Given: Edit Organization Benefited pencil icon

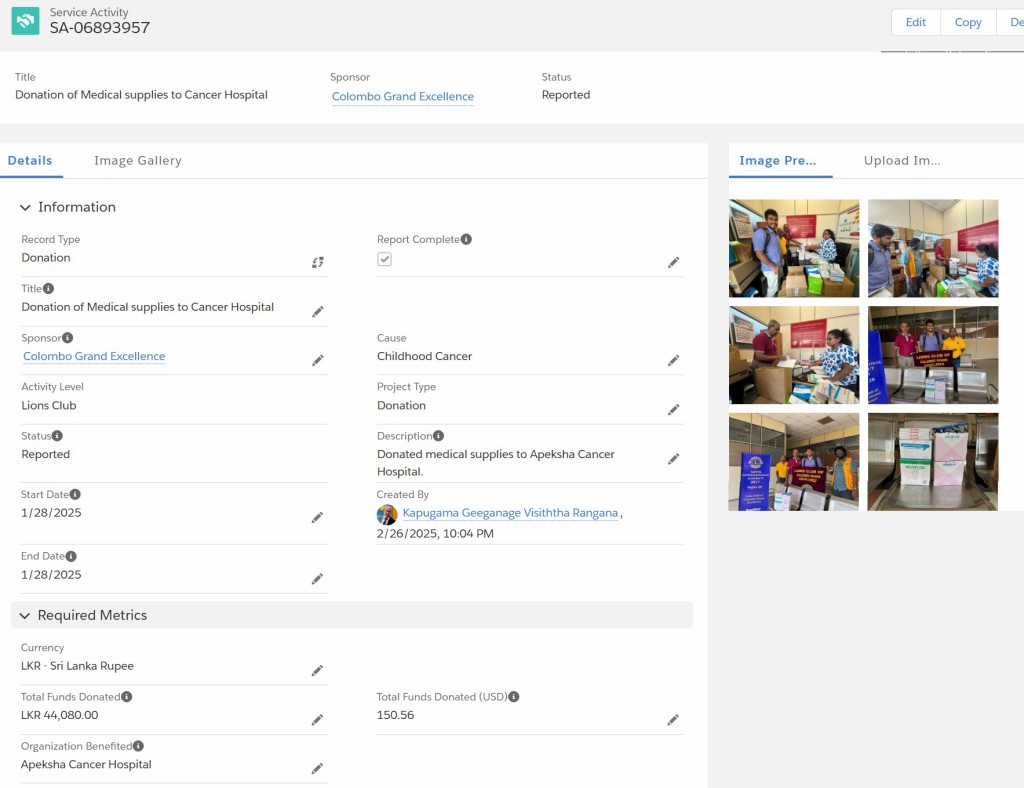Looking at the screenshot, I should coord(317,768).
